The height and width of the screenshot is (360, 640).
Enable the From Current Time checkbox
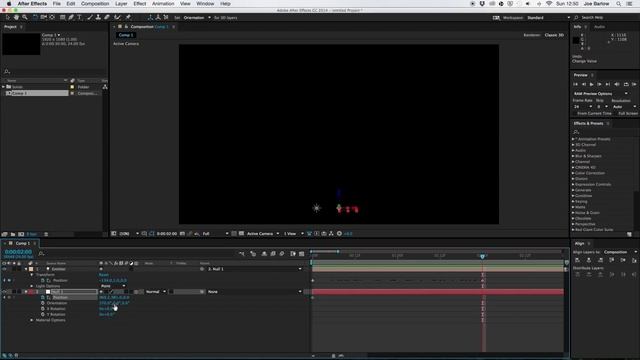(576, 113)
